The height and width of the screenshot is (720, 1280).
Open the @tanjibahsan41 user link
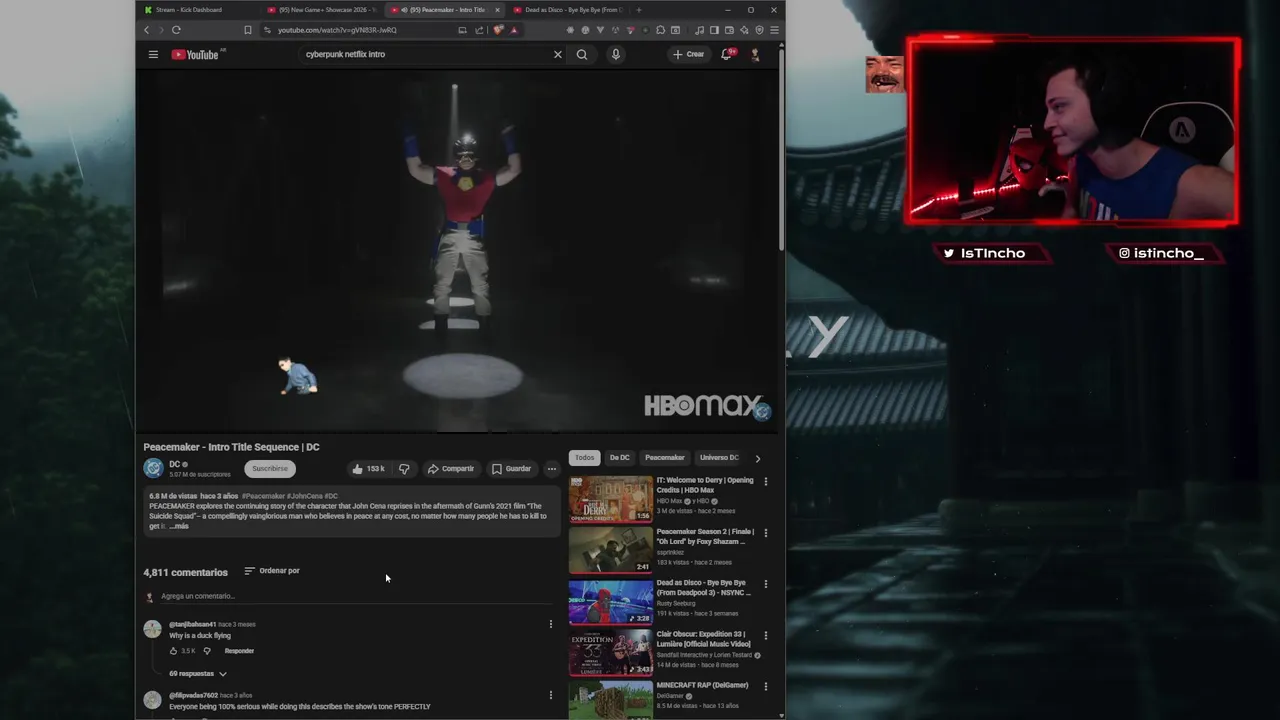[192, 624]
